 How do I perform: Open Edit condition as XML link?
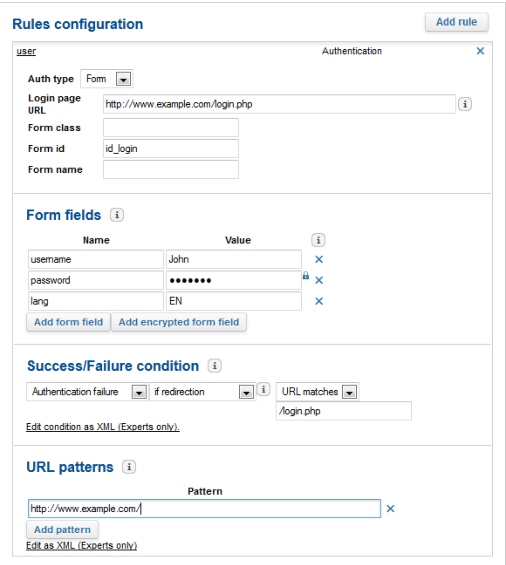coord(103,427)
